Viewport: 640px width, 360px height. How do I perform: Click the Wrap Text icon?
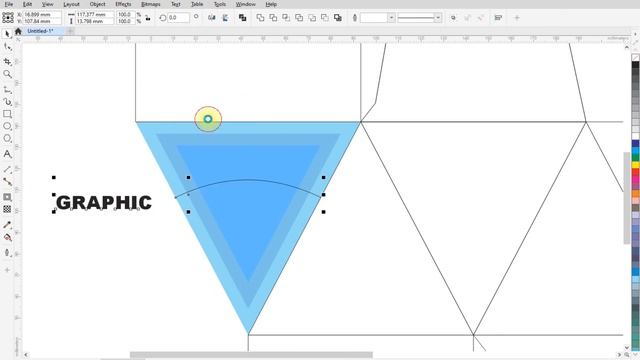click(453, 18)
